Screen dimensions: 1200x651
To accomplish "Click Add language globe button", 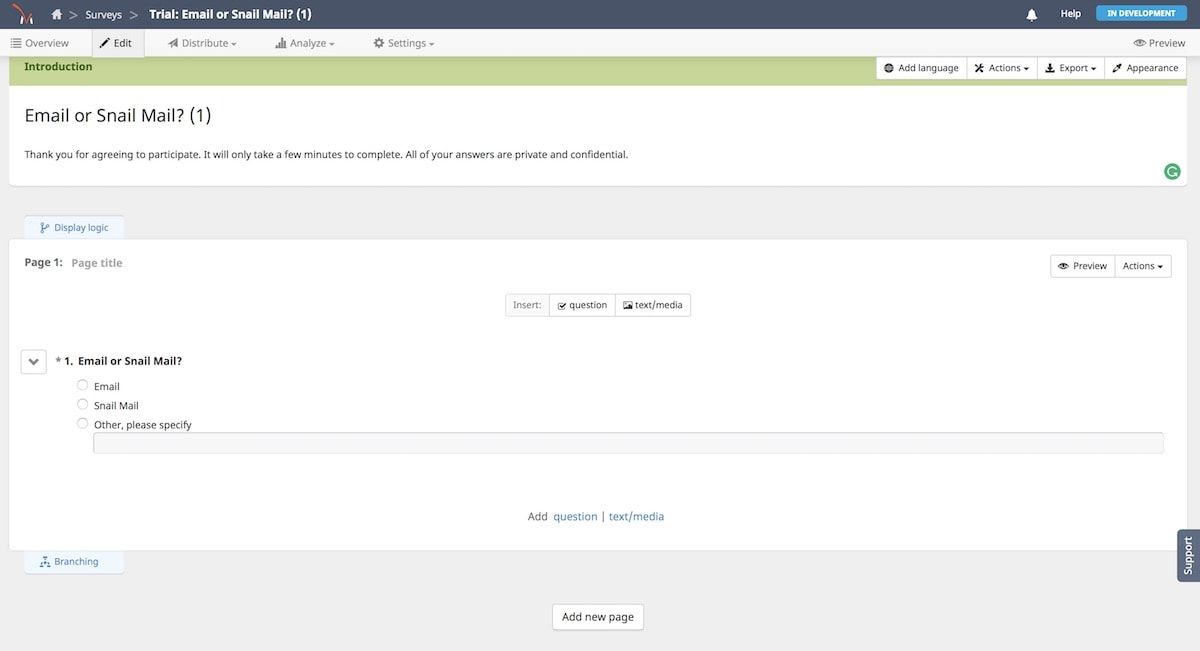I will click(x=921, y=68).
